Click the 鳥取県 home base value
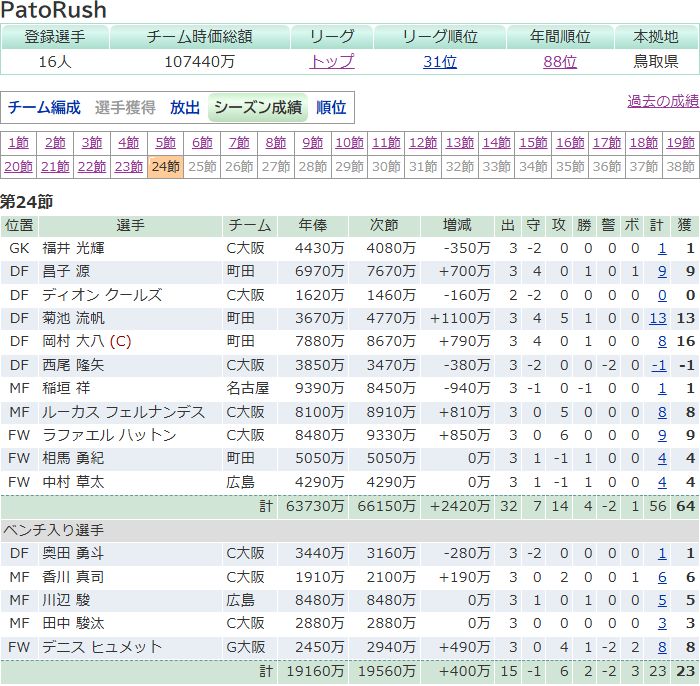 coord(656,62)
